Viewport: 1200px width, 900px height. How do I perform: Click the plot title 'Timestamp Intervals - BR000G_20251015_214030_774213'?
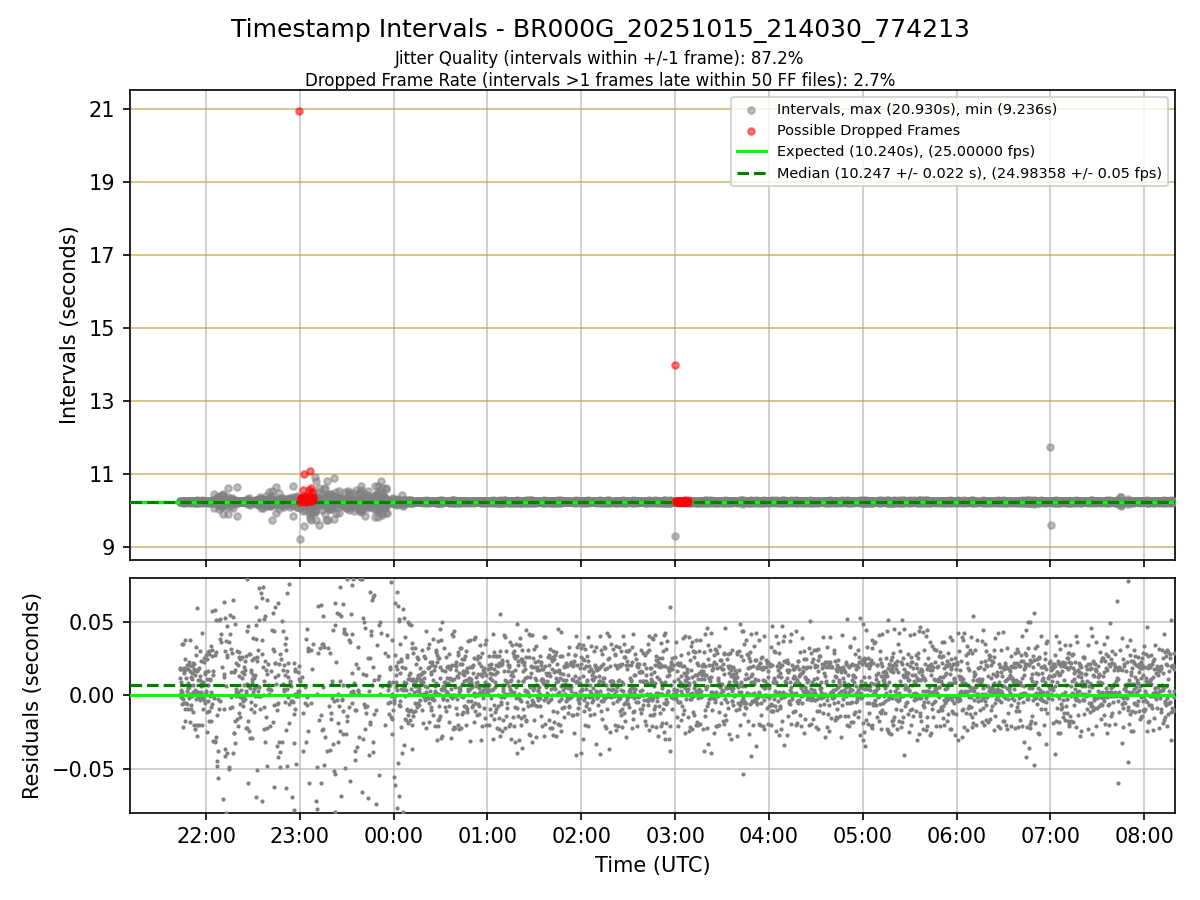click(600, 29)
